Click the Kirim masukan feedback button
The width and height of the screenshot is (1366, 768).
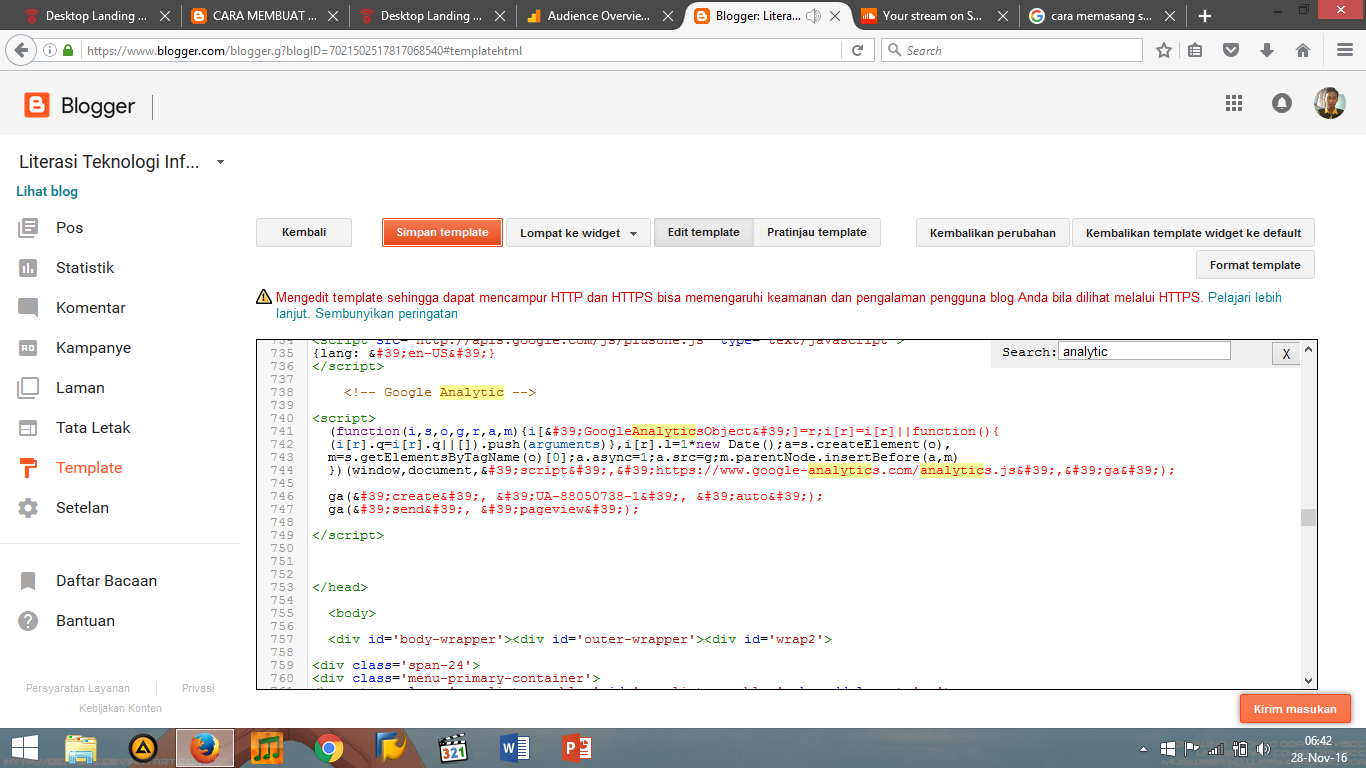pos(1295,709)
